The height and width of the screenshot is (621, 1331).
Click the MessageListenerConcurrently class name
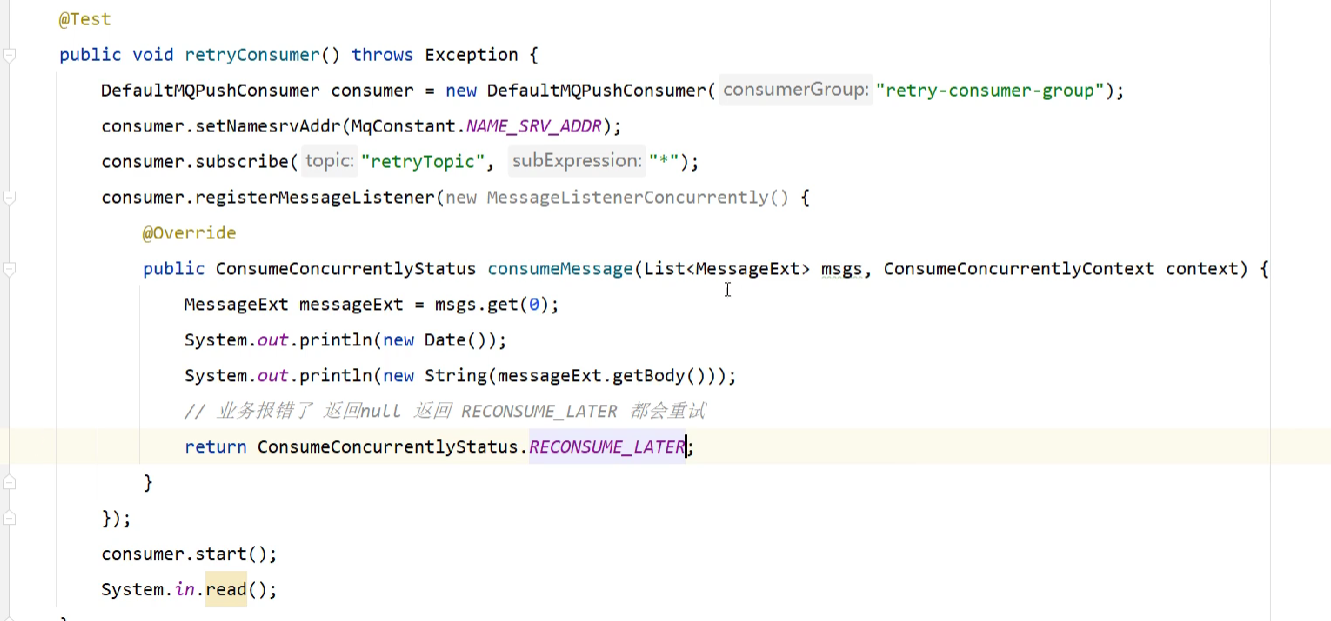pos(627,198)
